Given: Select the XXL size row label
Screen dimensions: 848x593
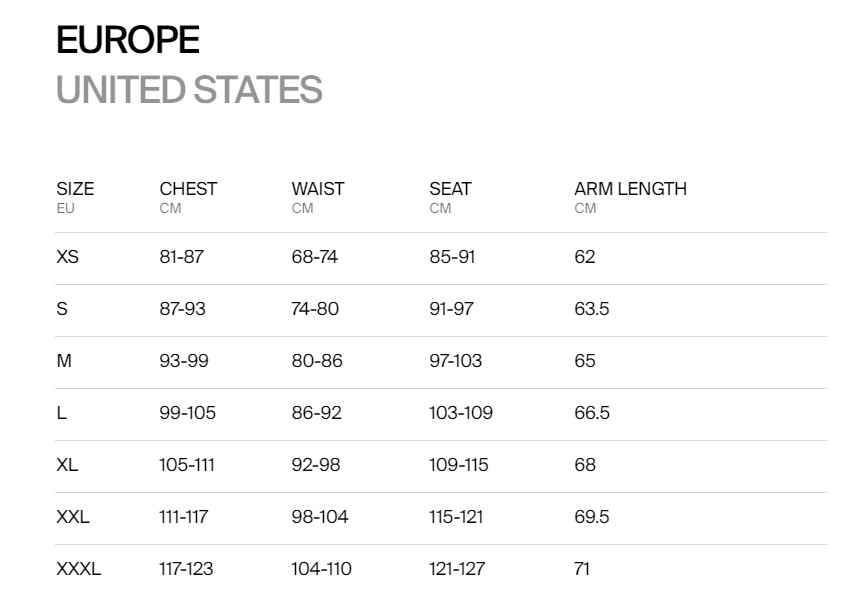Looking at the screenshot, I should 73,517.
